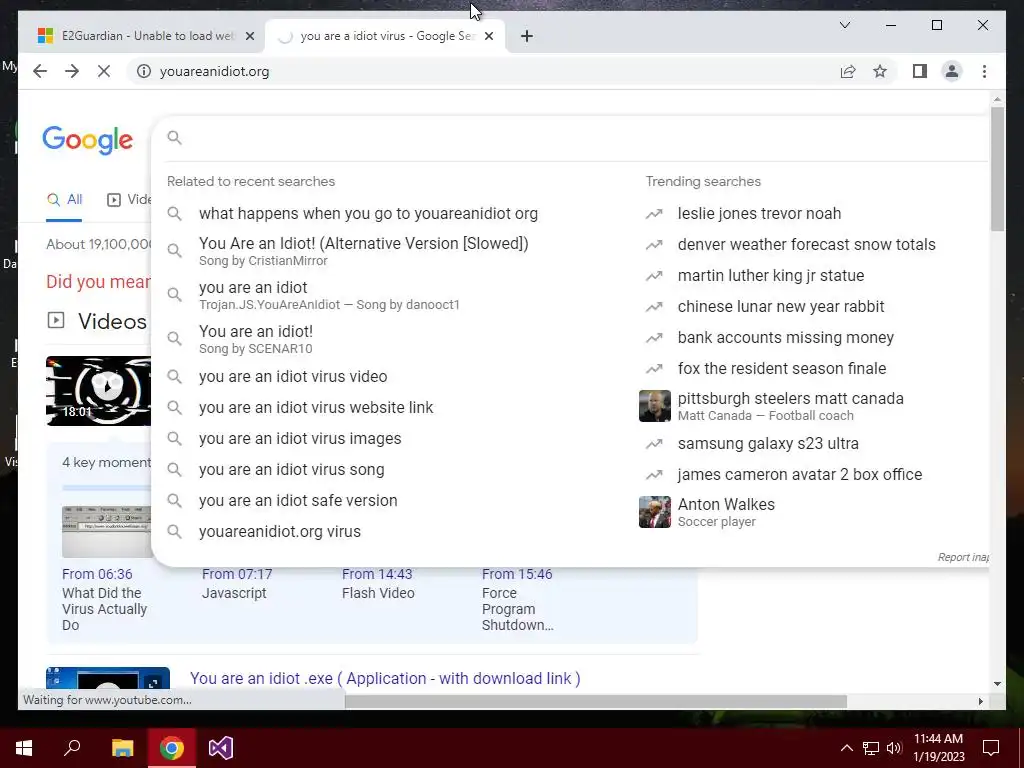Choose 'you are an idiot' song by danooct1
The height and width of the screenshot is (768, 1024).
pyautogui.click(x=329, y=295)
